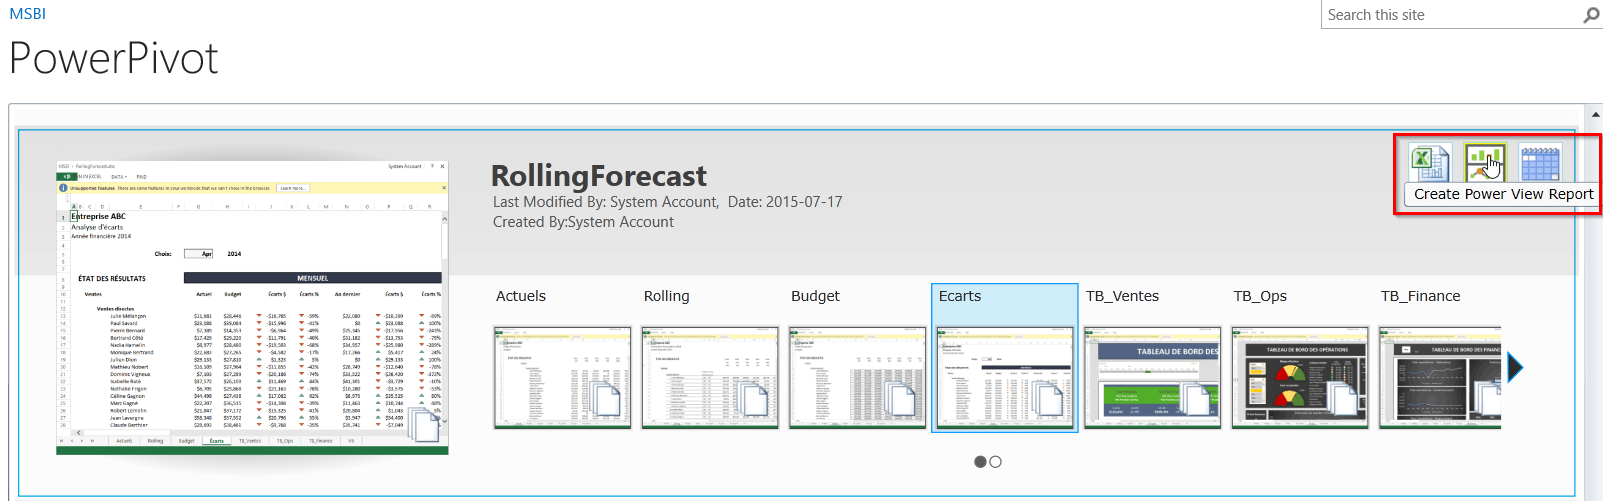Screen dimensions: 1603x501
Task: Select first carousel page dot
Action: pos(981,462)
